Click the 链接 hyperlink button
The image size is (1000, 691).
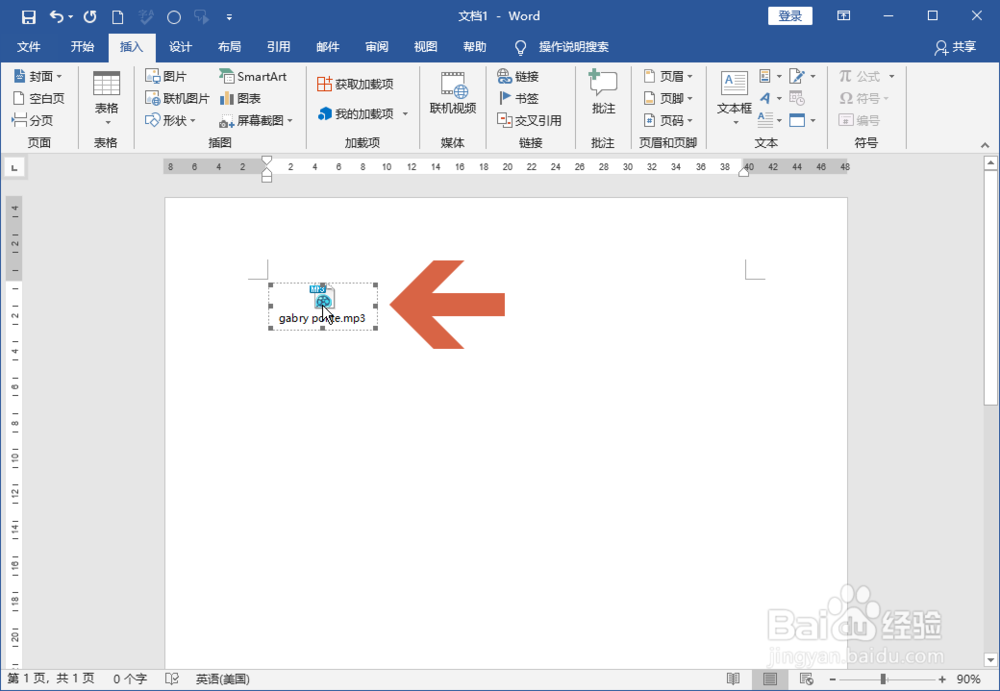click(x=518, y=76)
